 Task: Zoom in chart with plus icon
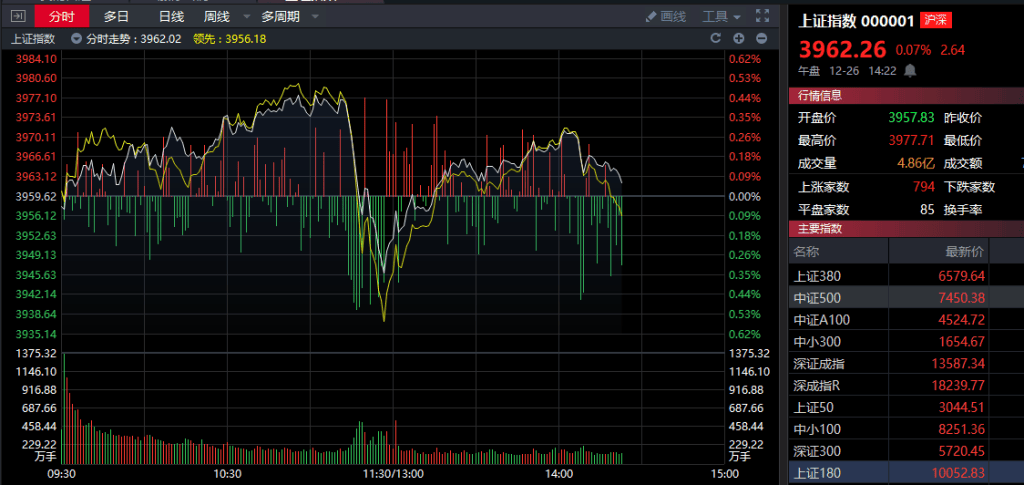point(739,38)
